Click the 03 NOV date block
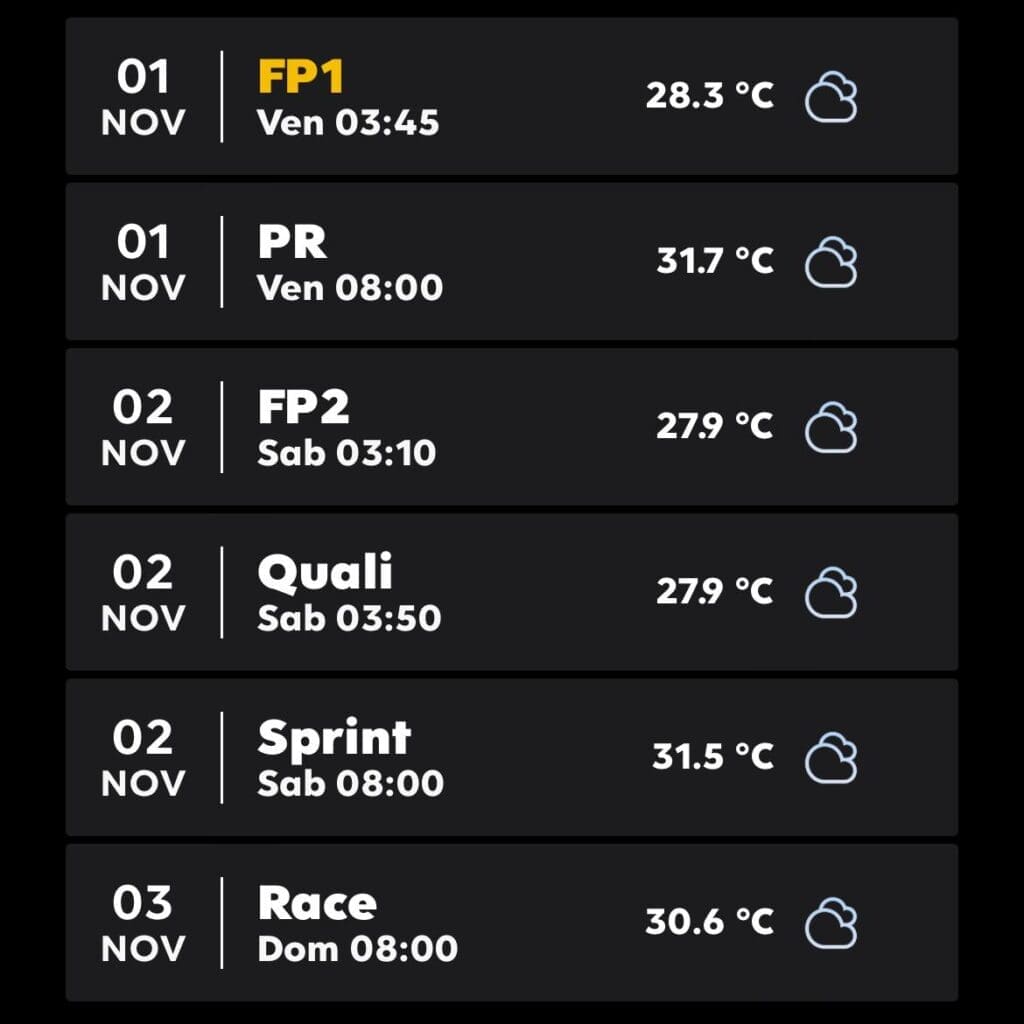The image size is (1024, 1024). click(143, 923)
